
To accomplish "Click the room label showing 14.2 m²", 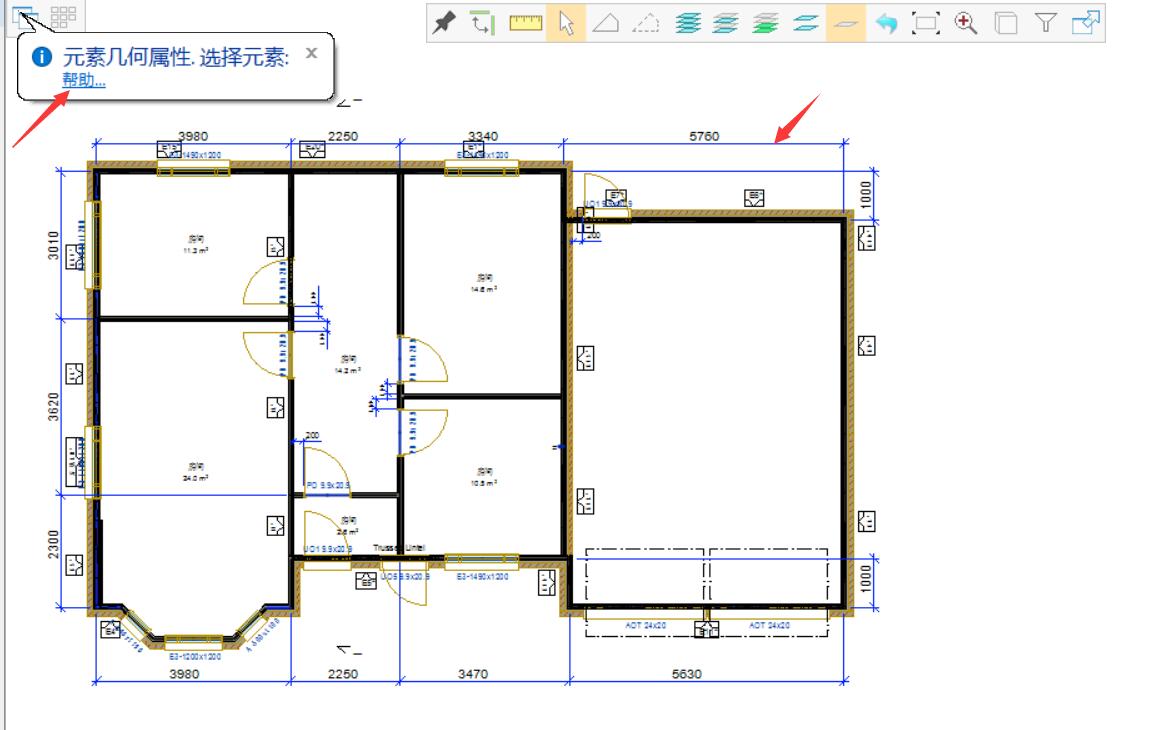I will point(348,365).
